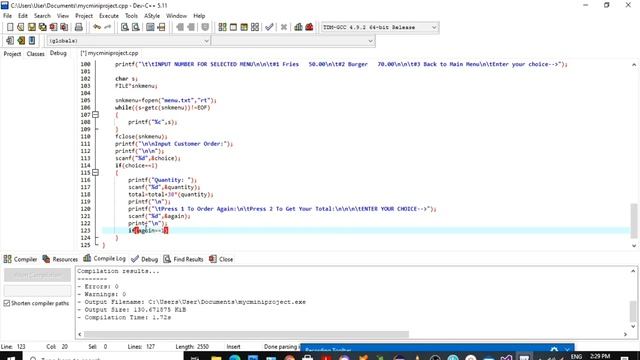The image size is (640, 360).
Task: Save the current file from toolbar
Action: [31, 27]
